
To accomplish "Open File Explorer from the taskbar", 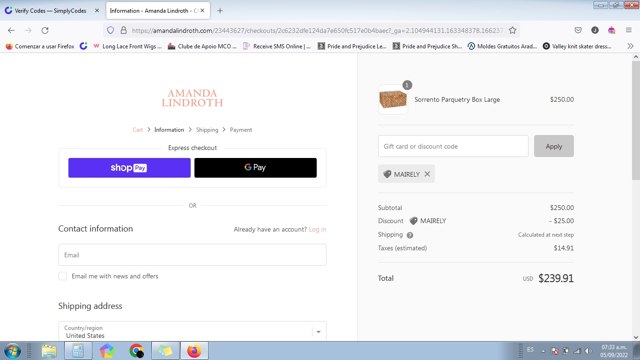I will 49,351.
